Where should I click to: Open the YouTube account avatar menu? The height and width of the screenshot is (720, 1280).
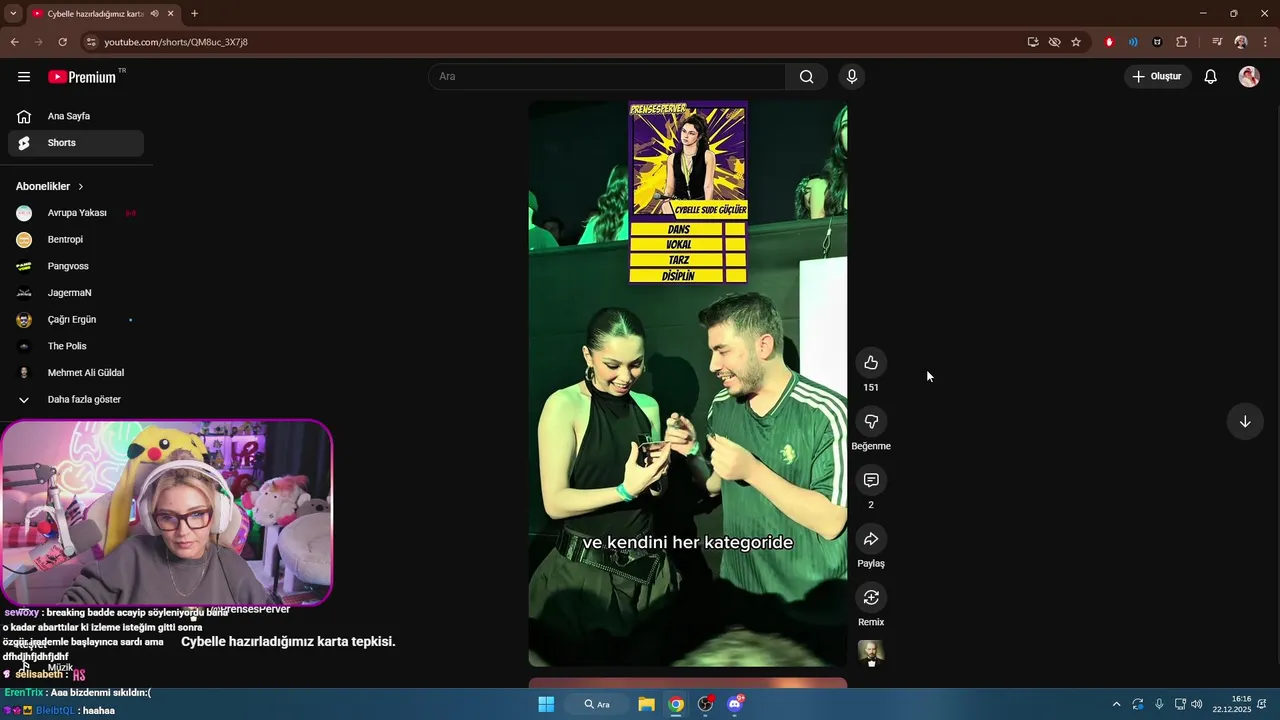(x=1249, y=77)
